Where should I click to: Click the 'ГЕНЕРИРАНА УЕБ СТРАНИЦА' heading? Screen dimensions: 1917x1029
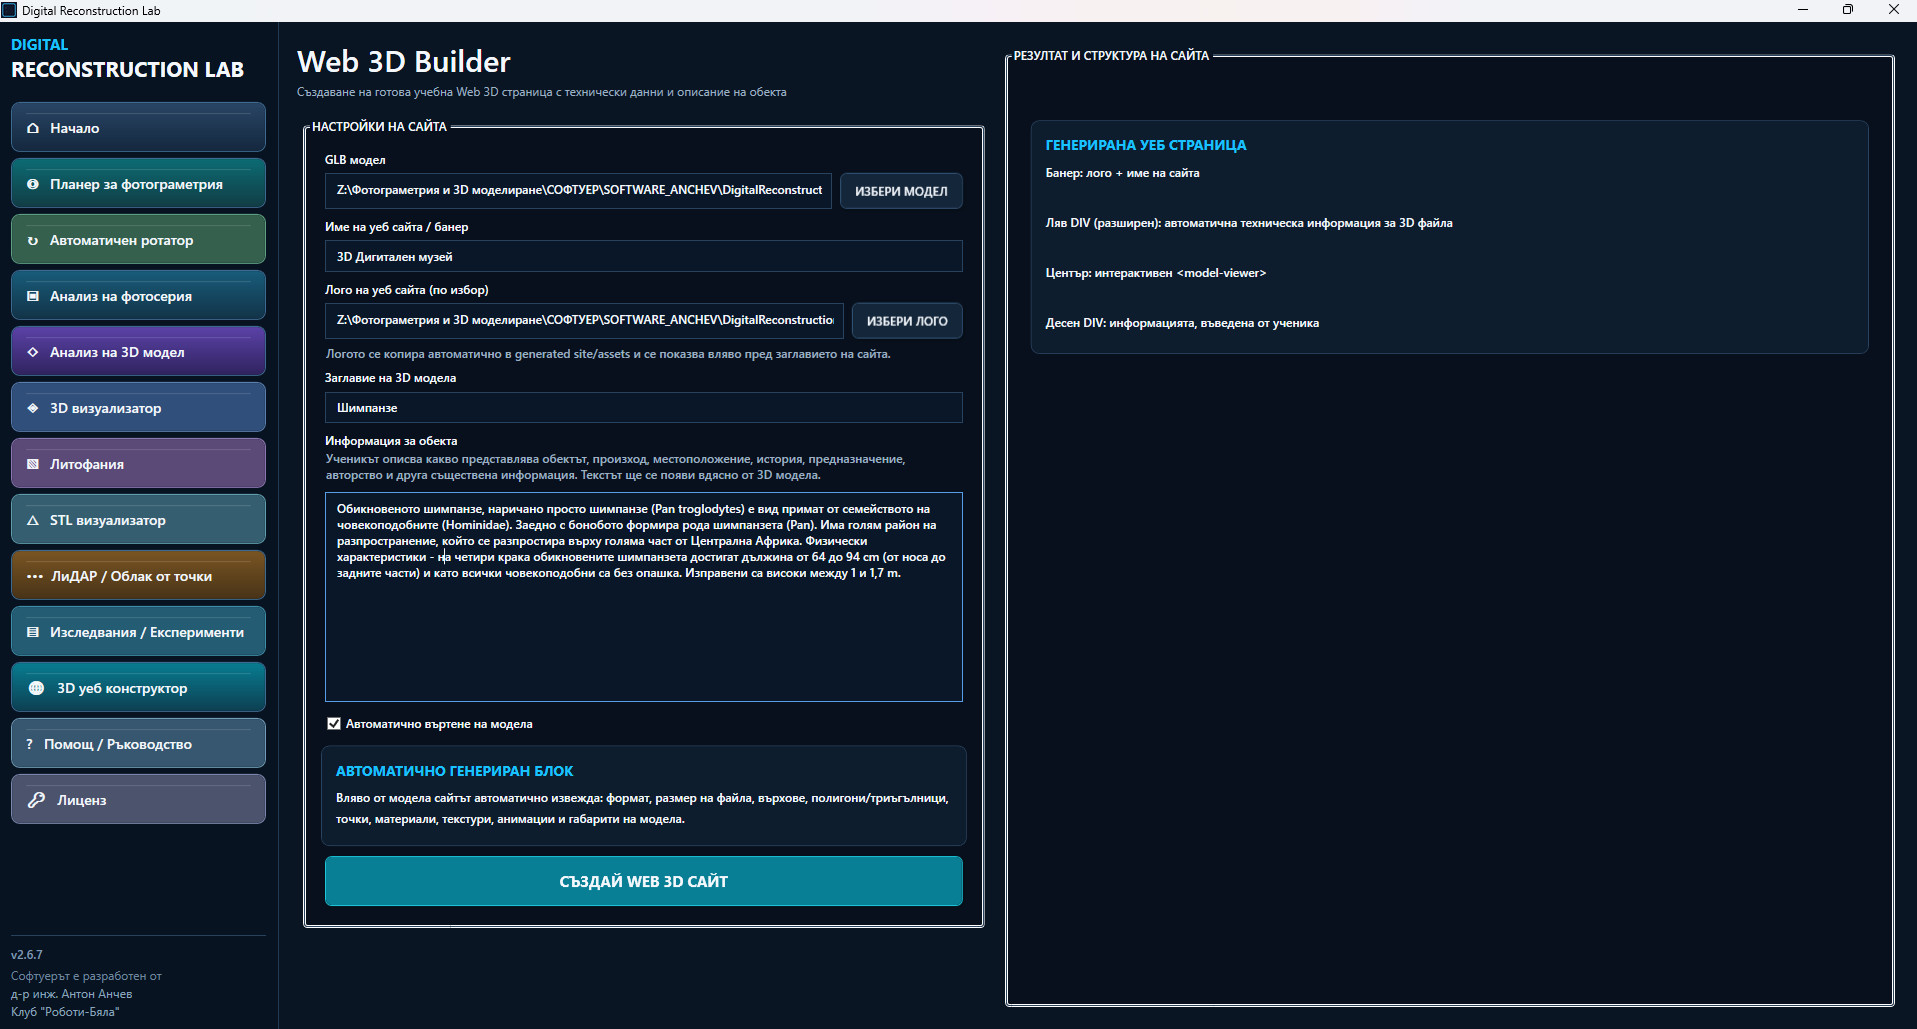(x=1146, y=145)
